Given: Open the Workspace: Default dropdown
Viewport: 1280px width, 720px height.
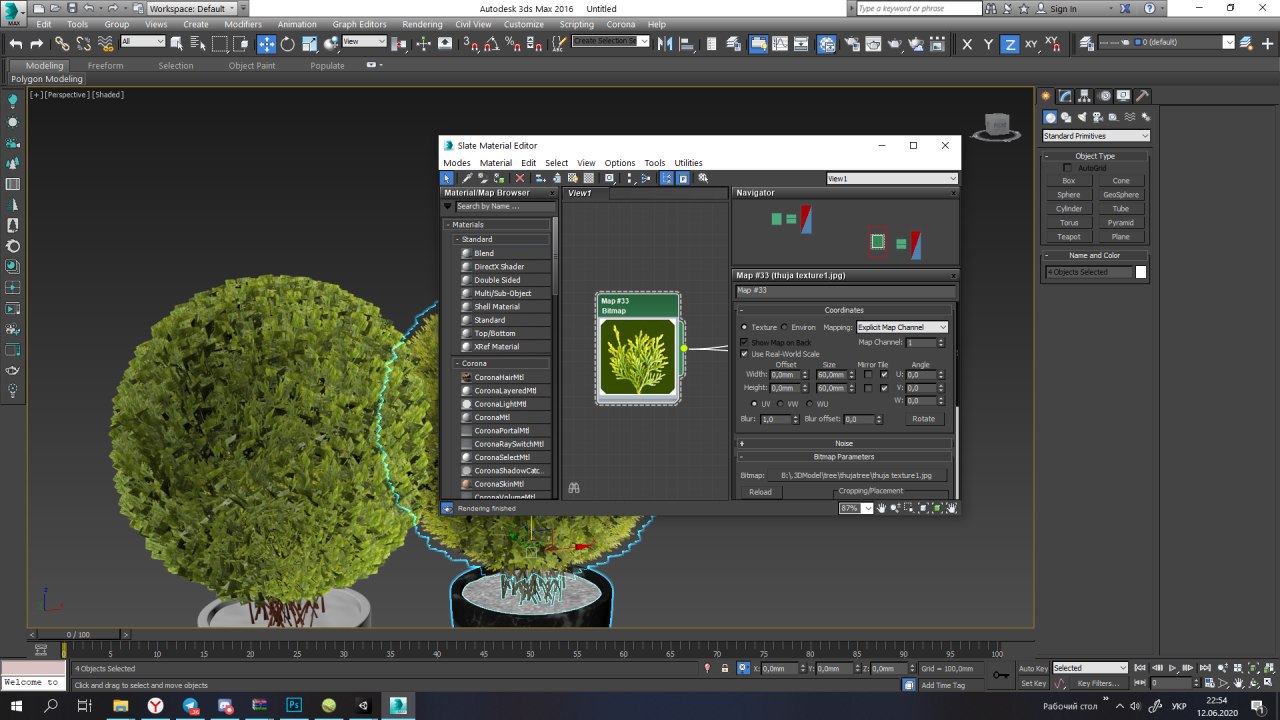Looking at the screenshot, I should (191, 8).
